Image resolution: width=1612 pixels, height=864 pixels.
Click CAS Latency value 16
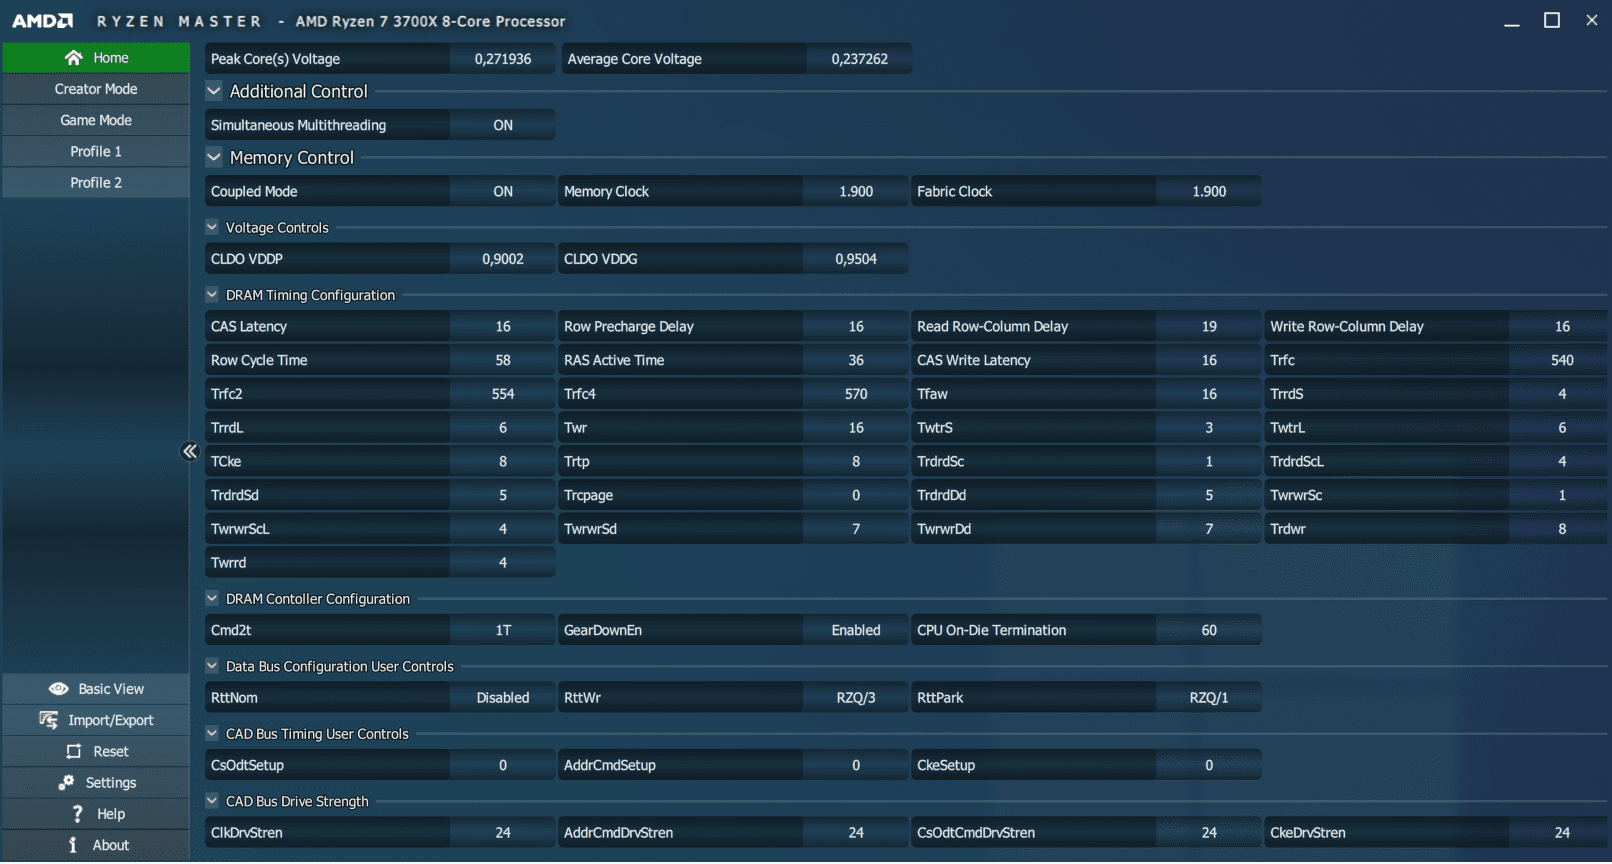pyautogui.click(x=503, y=326)
